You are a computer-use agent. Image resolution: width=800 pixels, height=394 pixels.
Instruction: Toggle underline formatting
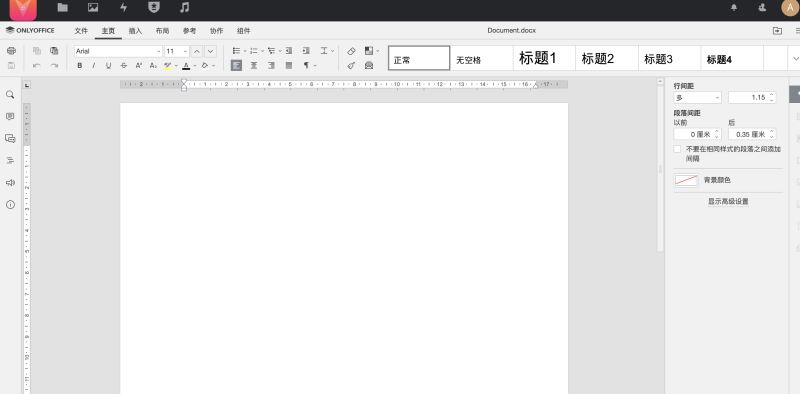[x=108, y=65]
